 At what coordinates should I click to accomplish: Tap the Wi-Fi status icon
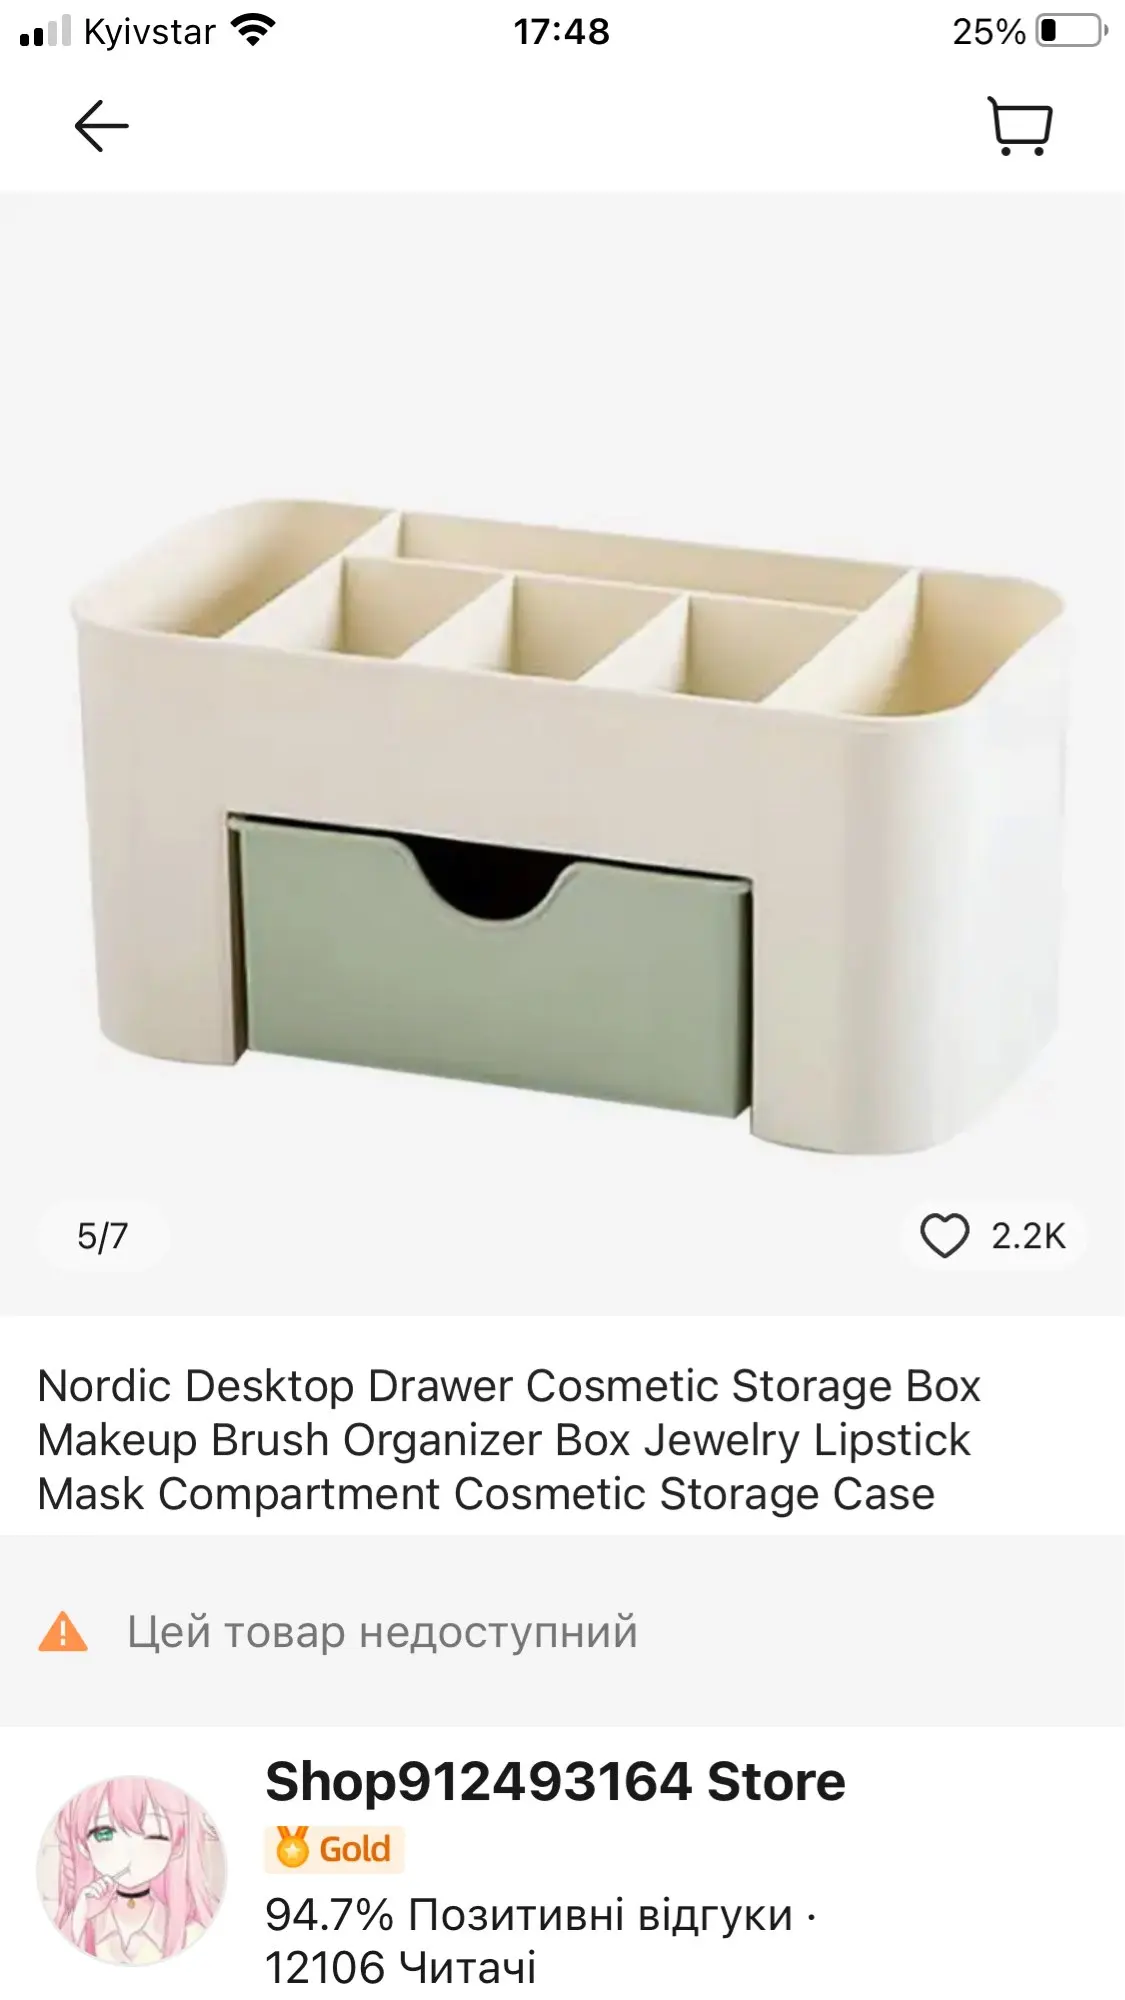pyautogui.click(x=253, y=31)
